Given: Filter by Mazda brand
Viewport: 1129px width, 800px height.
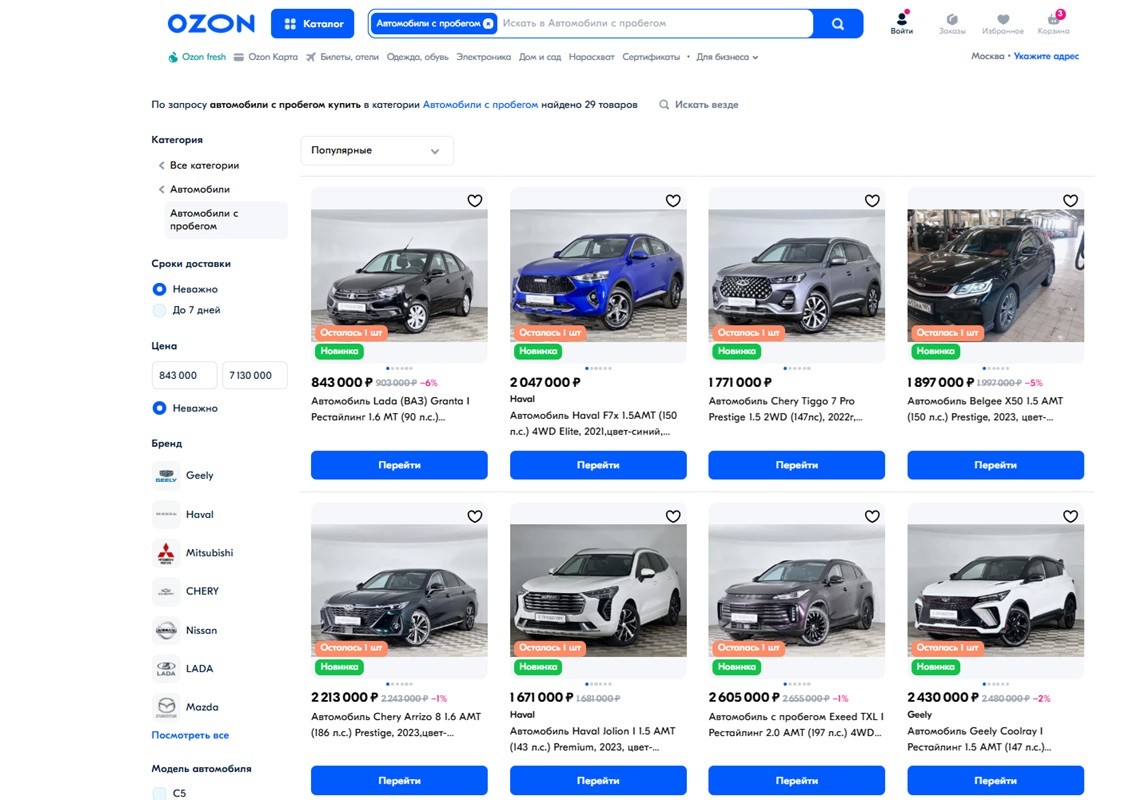Looking at the screenshot, I should coord(186,707).
